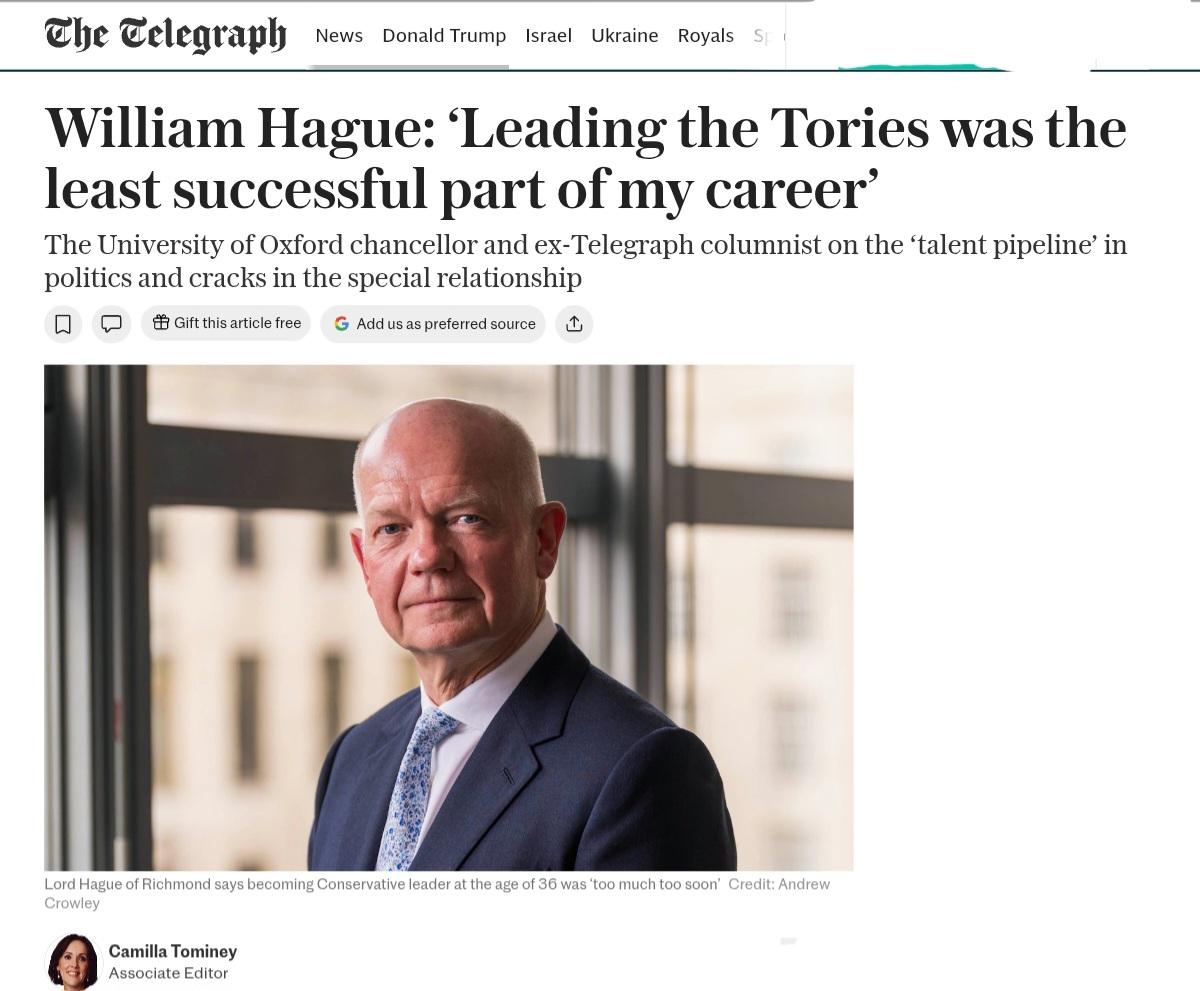Open the News section in navigation
Image resolution: width=1200 pixels, height=991 pixels.
[339, 36]
